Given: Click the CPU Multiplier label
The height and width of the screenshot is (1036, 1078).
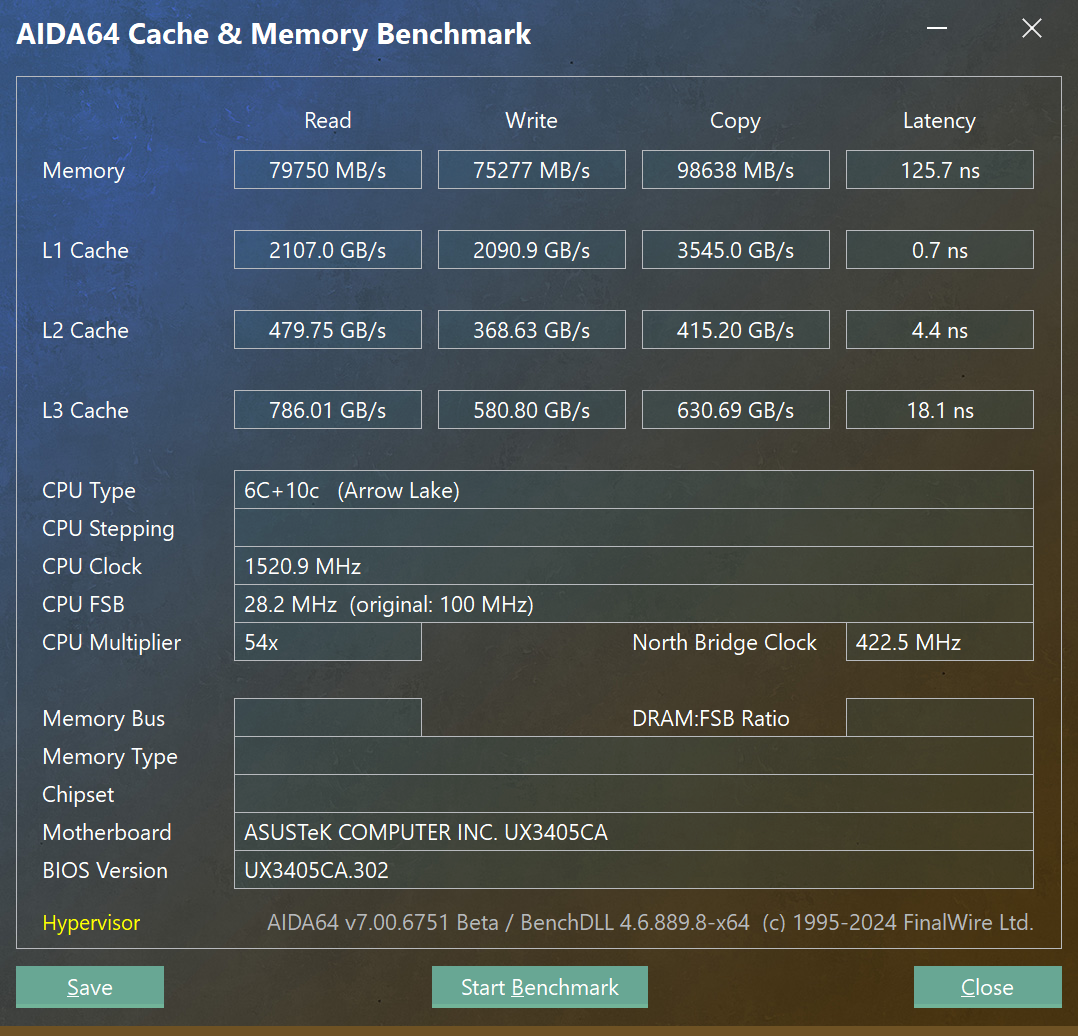Looking at the screenshot, I should point(111,643).
